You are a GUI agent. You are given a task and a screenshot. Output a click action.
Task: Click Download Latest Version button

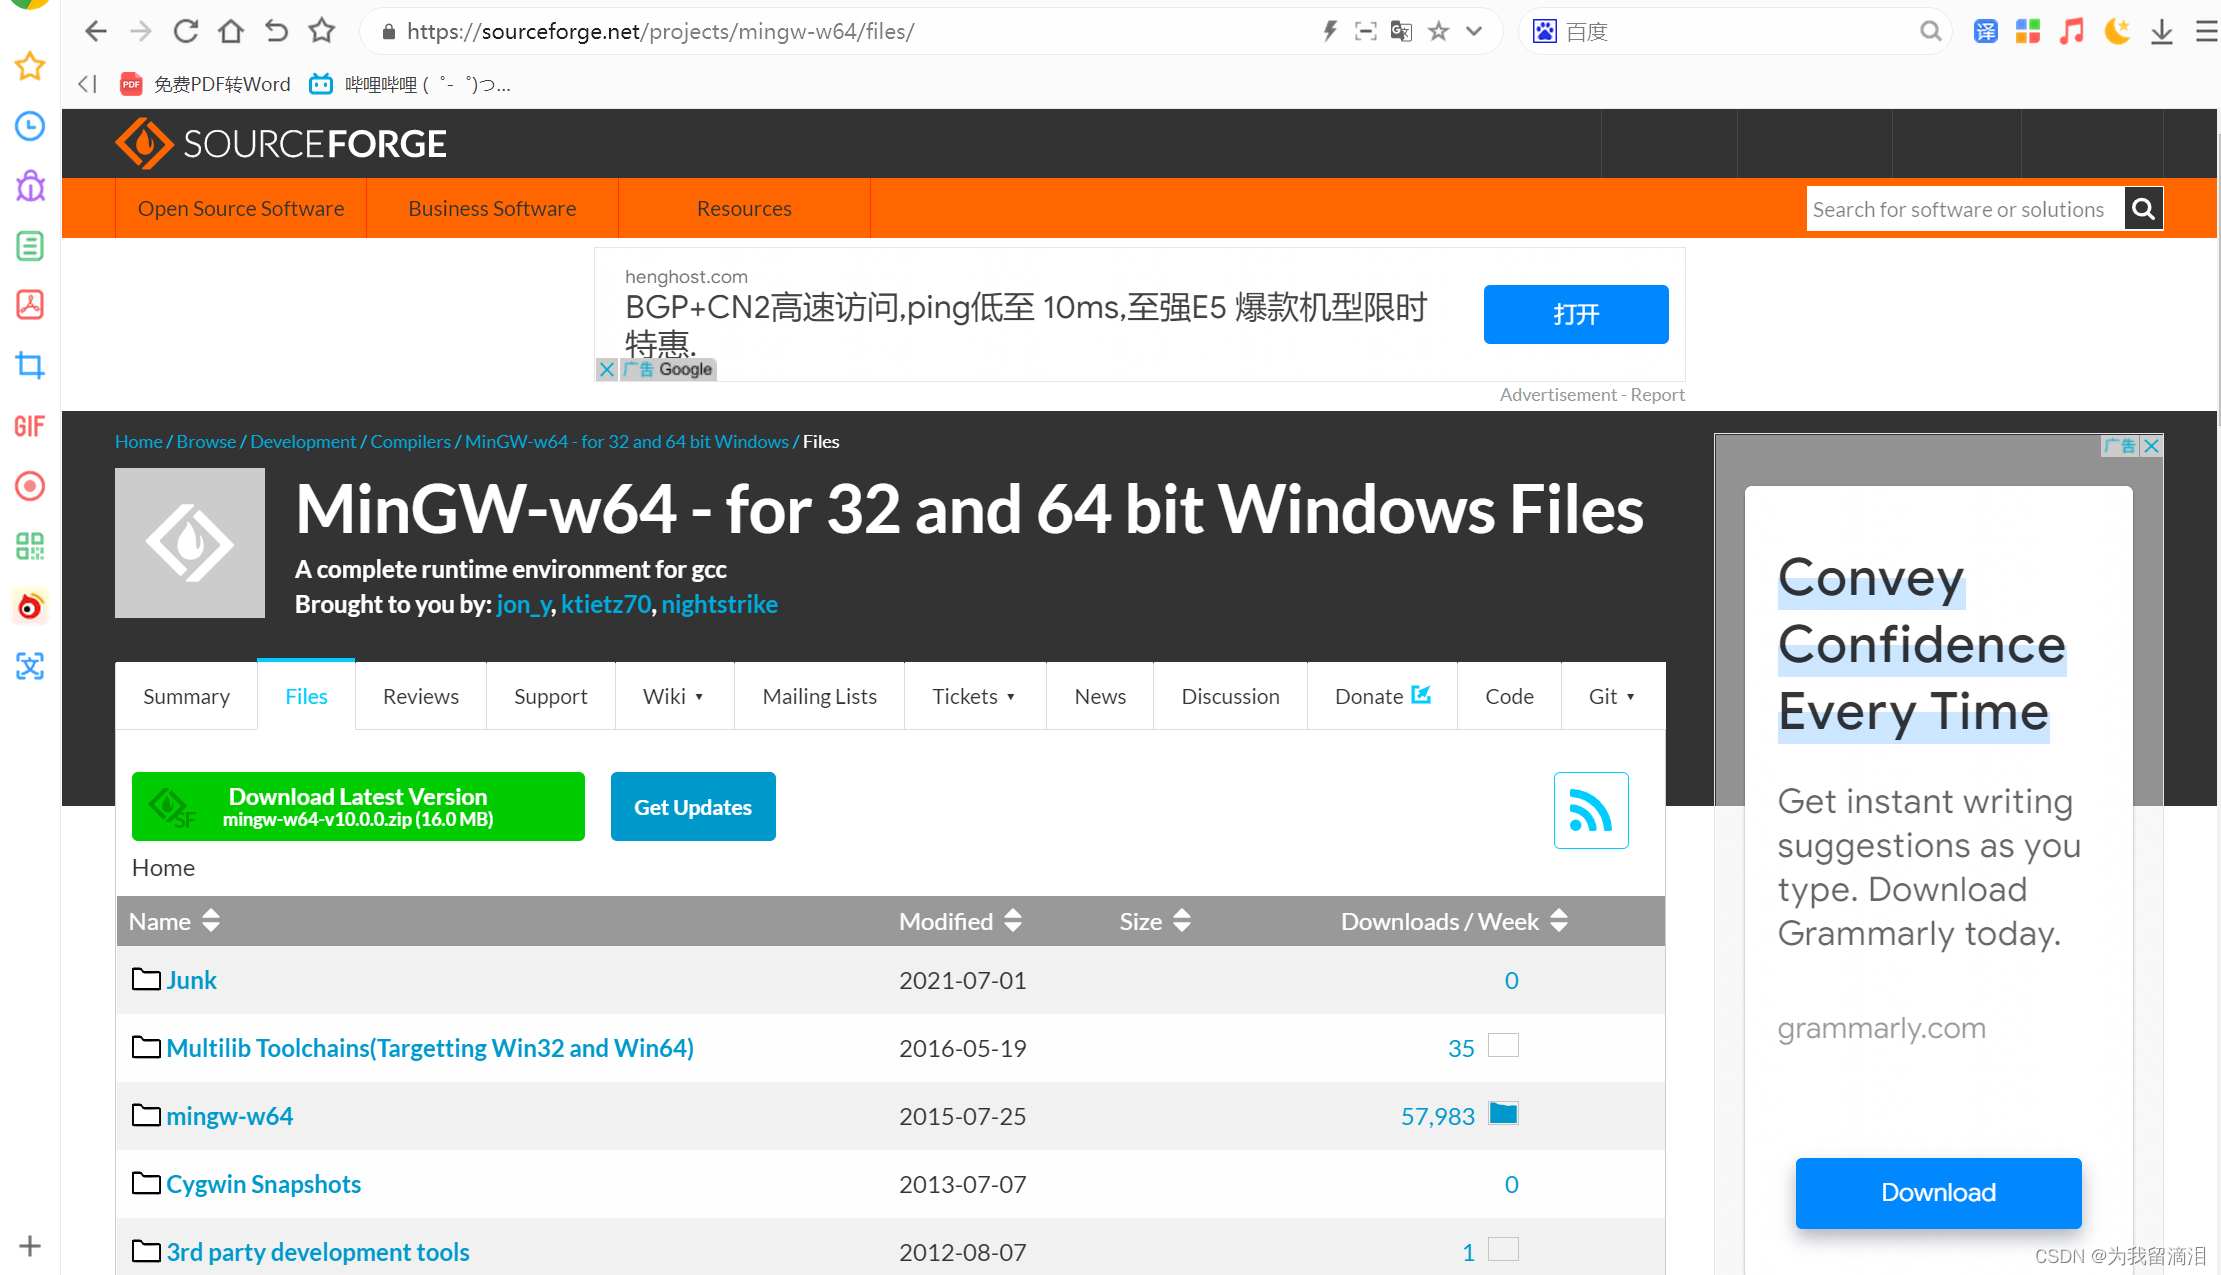click(358, 806)
